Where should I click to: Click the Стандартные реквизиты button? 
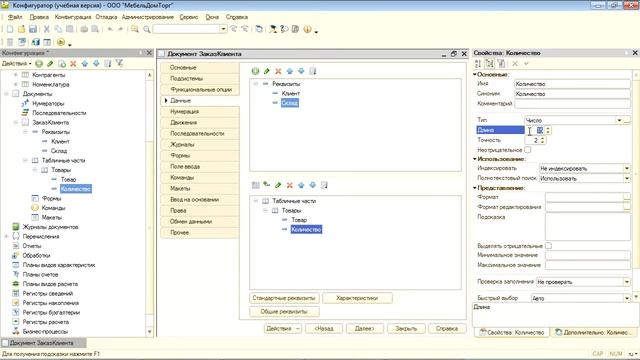[x=284, y=298]
